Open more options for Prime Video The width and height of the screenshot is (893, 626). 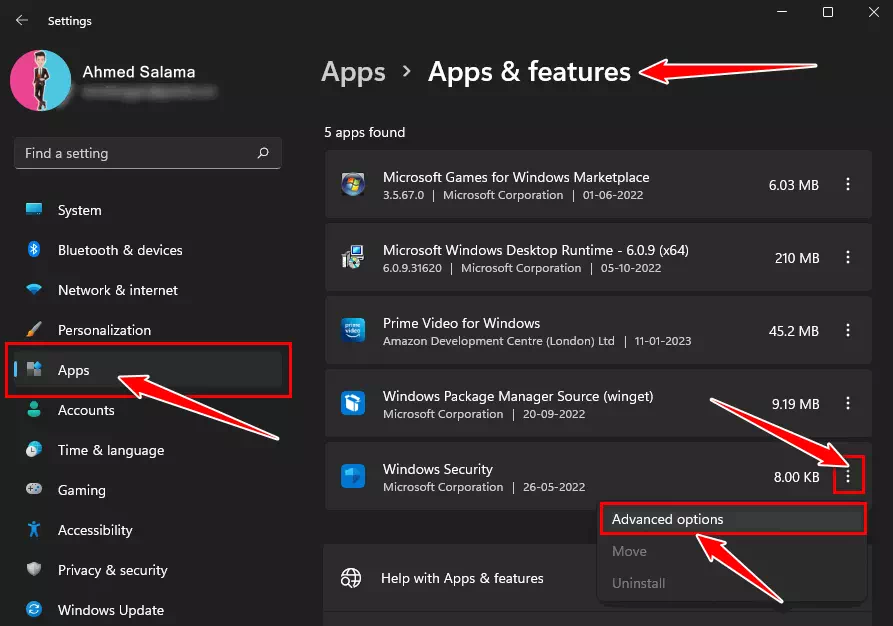click(x=847, y=330)
